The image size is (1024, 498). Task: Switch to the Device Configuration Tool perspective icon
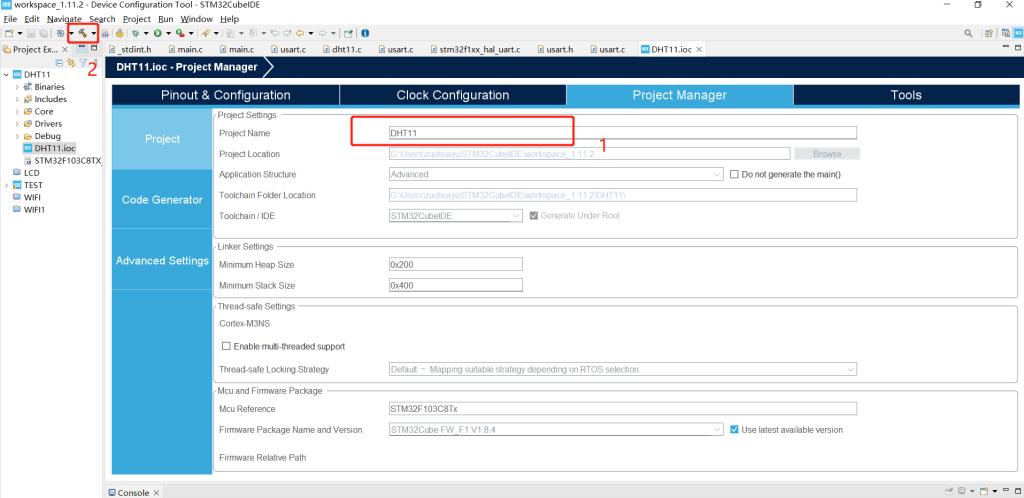[1019, 33]
